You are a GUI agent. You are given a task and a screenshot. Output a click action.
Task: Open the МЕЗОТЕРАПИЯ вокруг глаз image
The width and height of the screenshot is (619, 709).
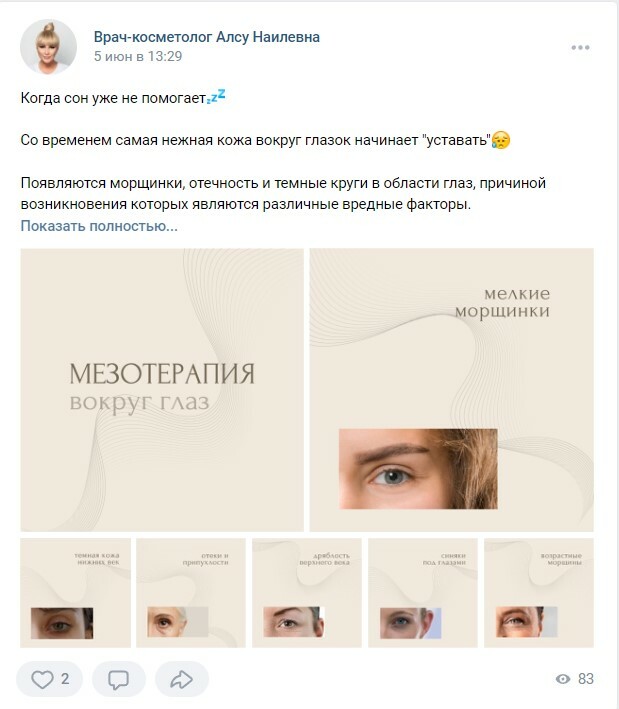click(162, 390)
